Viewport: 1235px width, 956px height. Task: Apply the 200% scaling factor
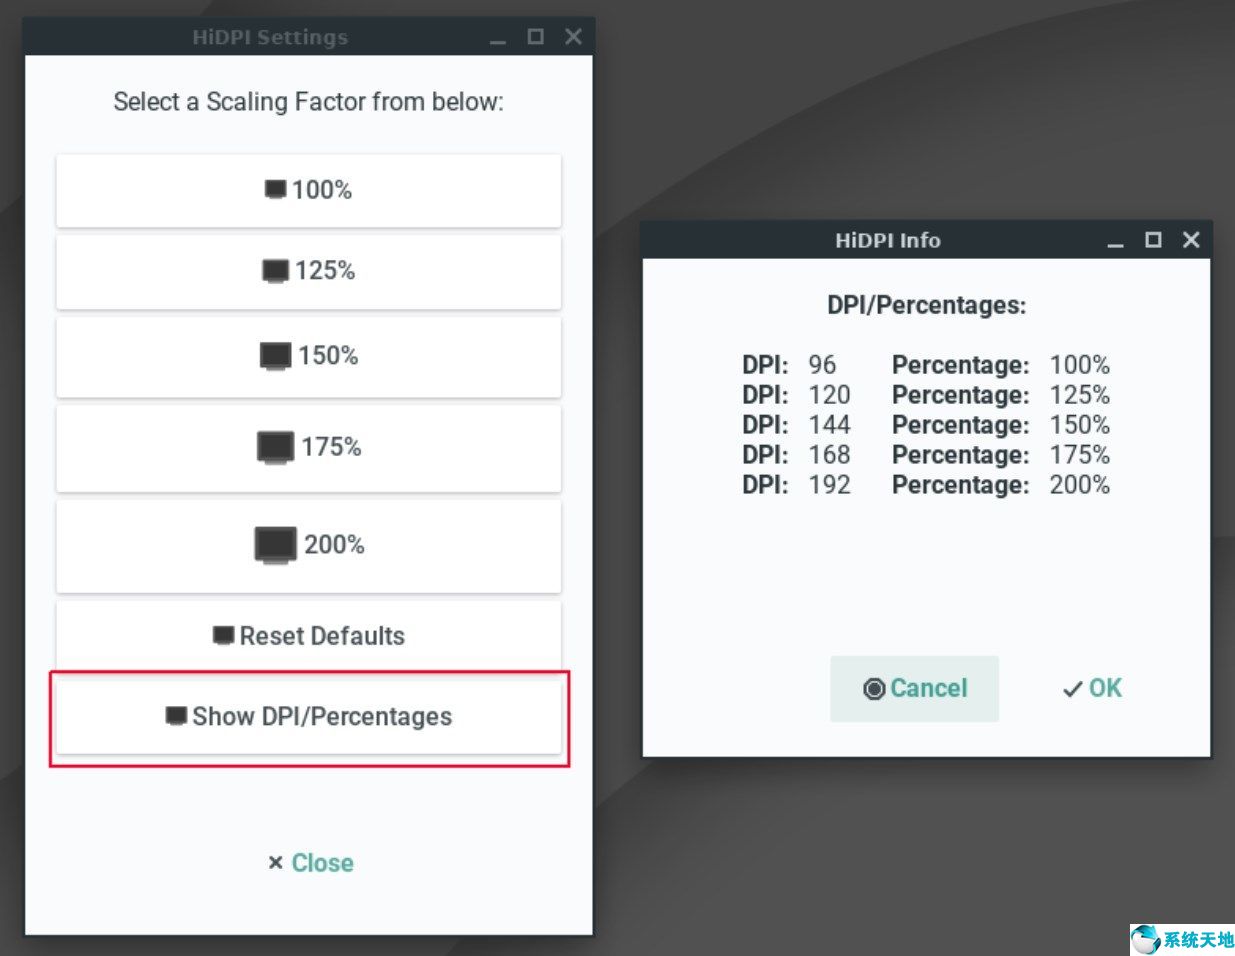coord(308,545)
